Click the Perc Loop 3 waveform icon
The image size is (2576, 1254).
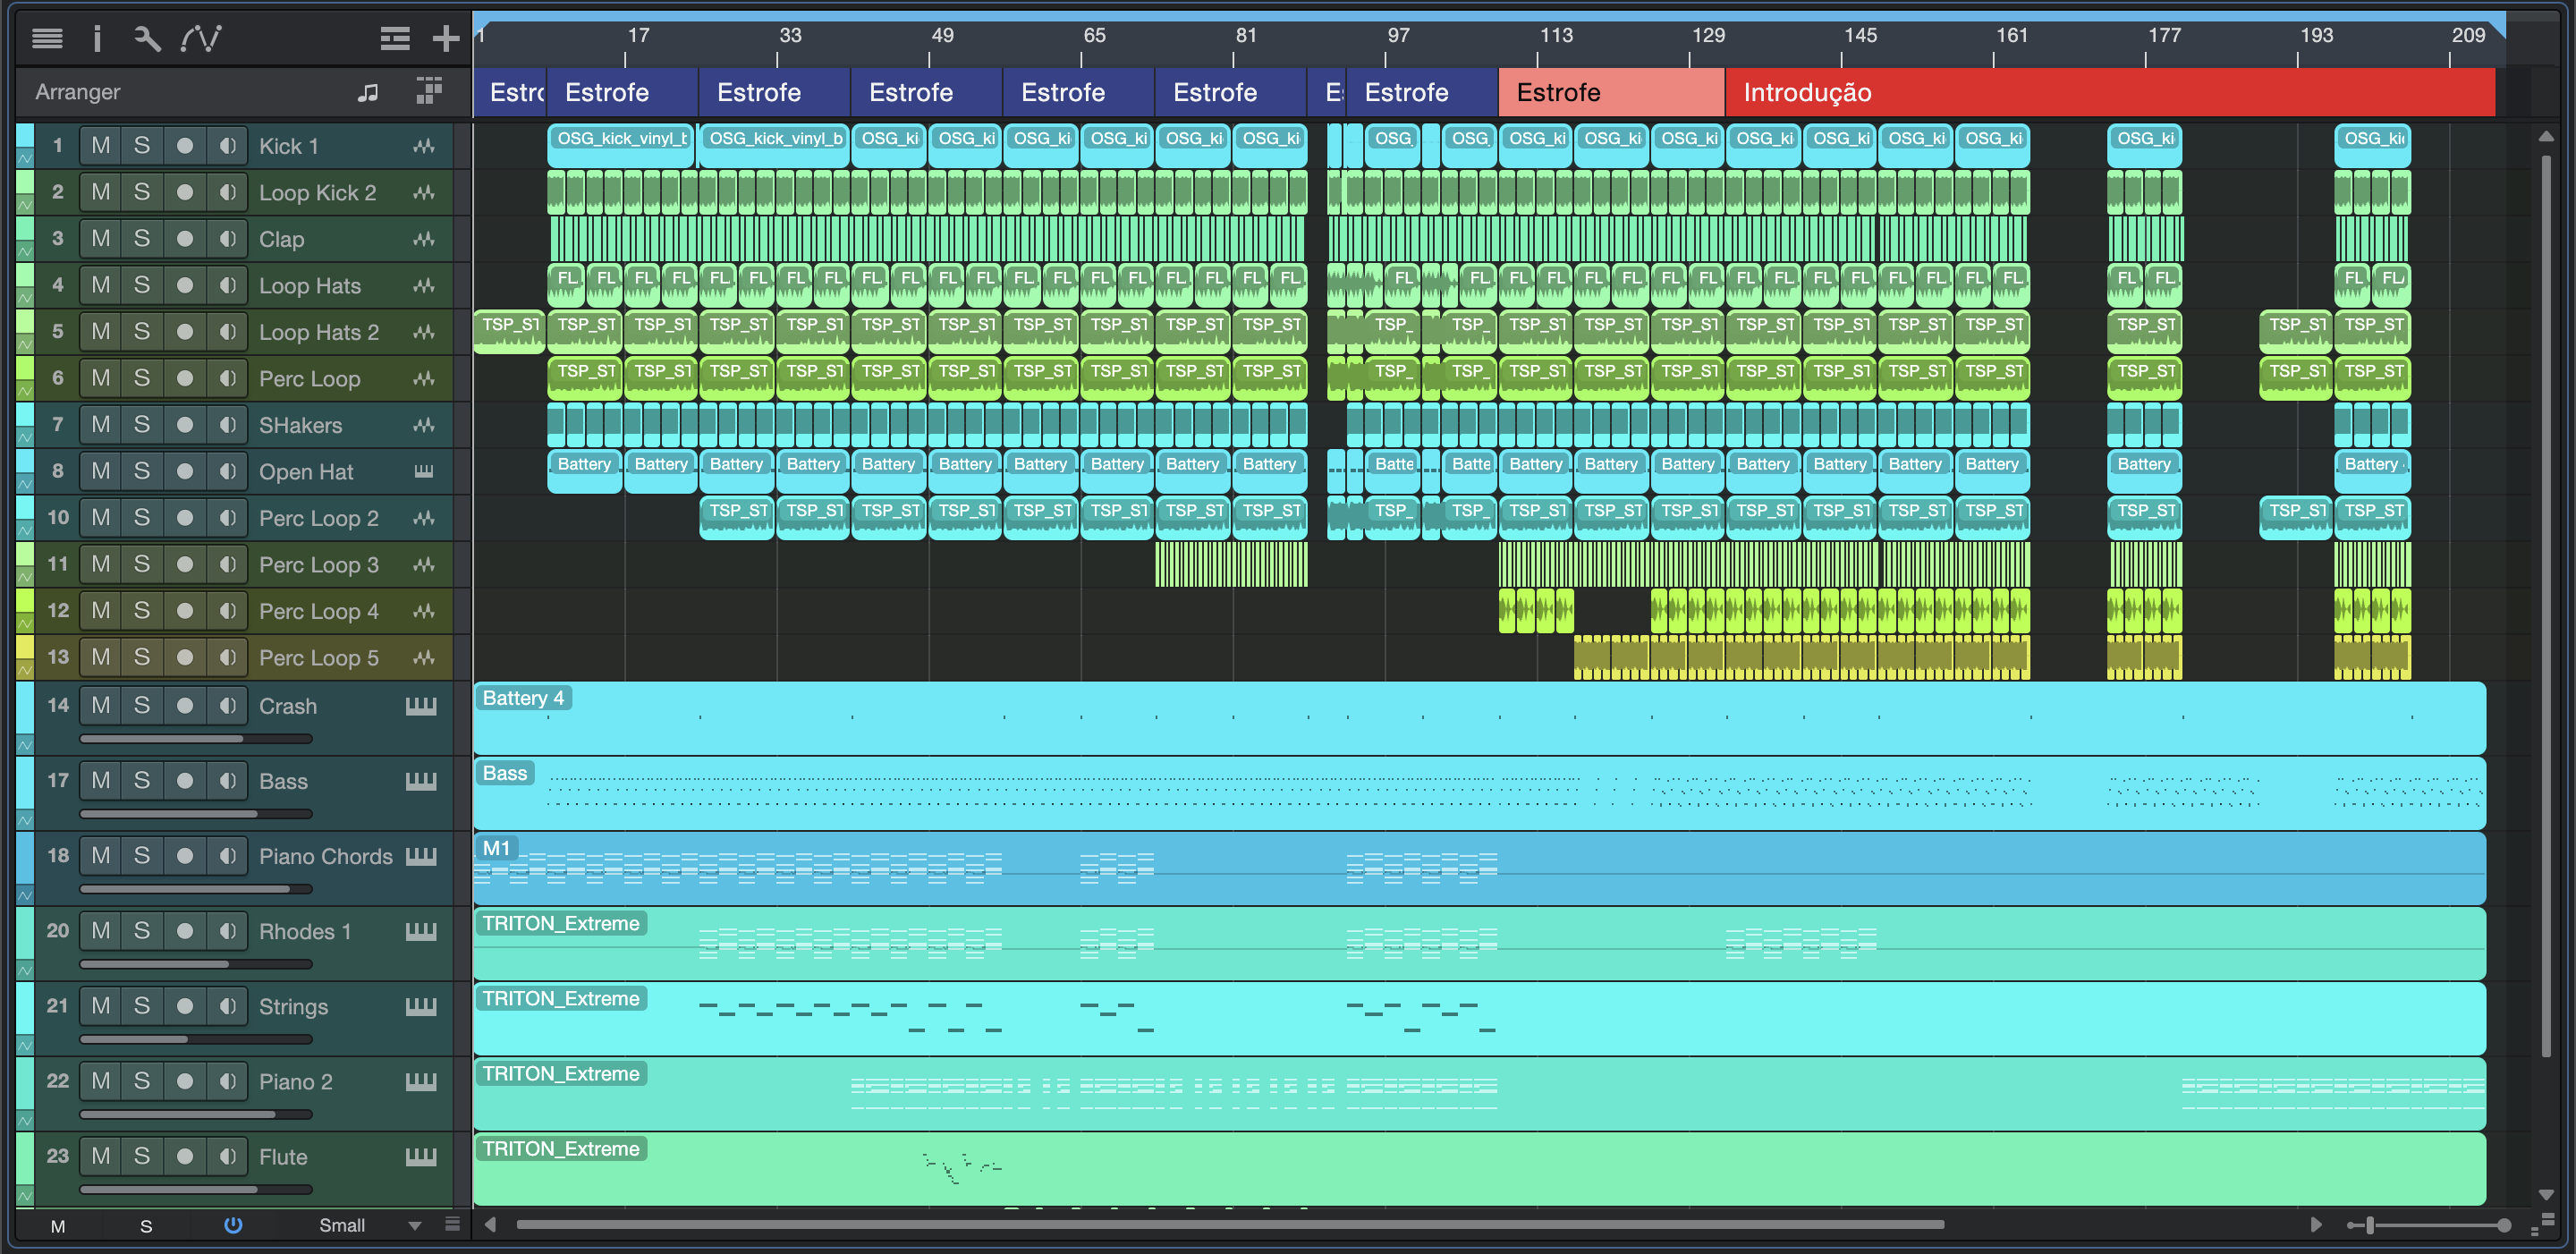pos(424,564)
